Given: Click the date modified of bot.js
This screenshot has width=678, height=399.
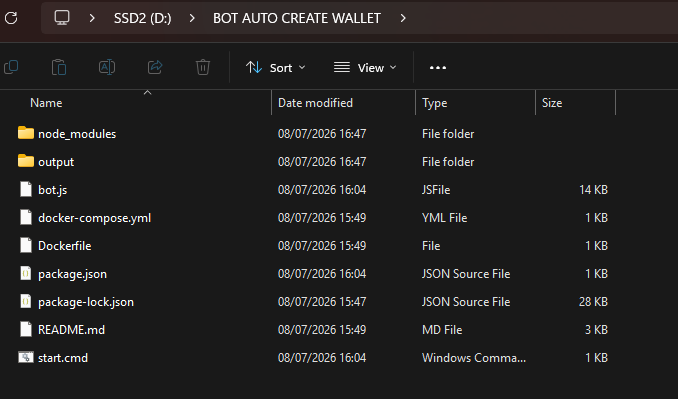Looking at the screenshot, I should [322, 190].
